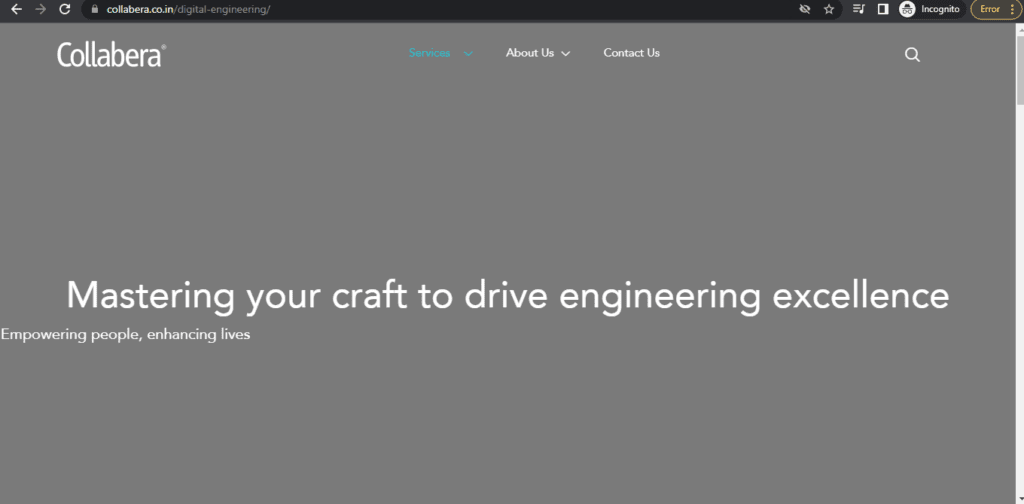Go to the Contact Us page

(631, 53)
